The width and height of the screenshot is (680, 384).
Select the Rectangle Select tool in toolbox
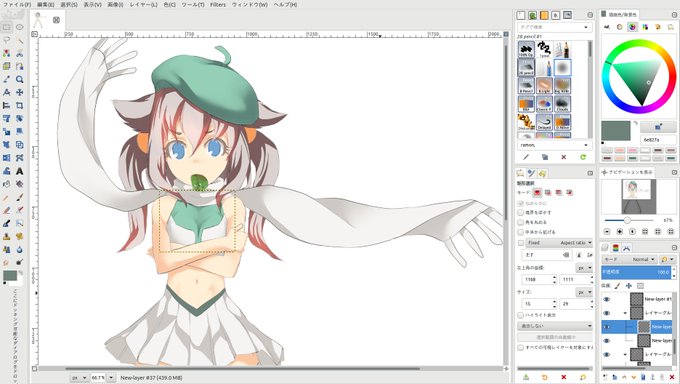(7, 27)
